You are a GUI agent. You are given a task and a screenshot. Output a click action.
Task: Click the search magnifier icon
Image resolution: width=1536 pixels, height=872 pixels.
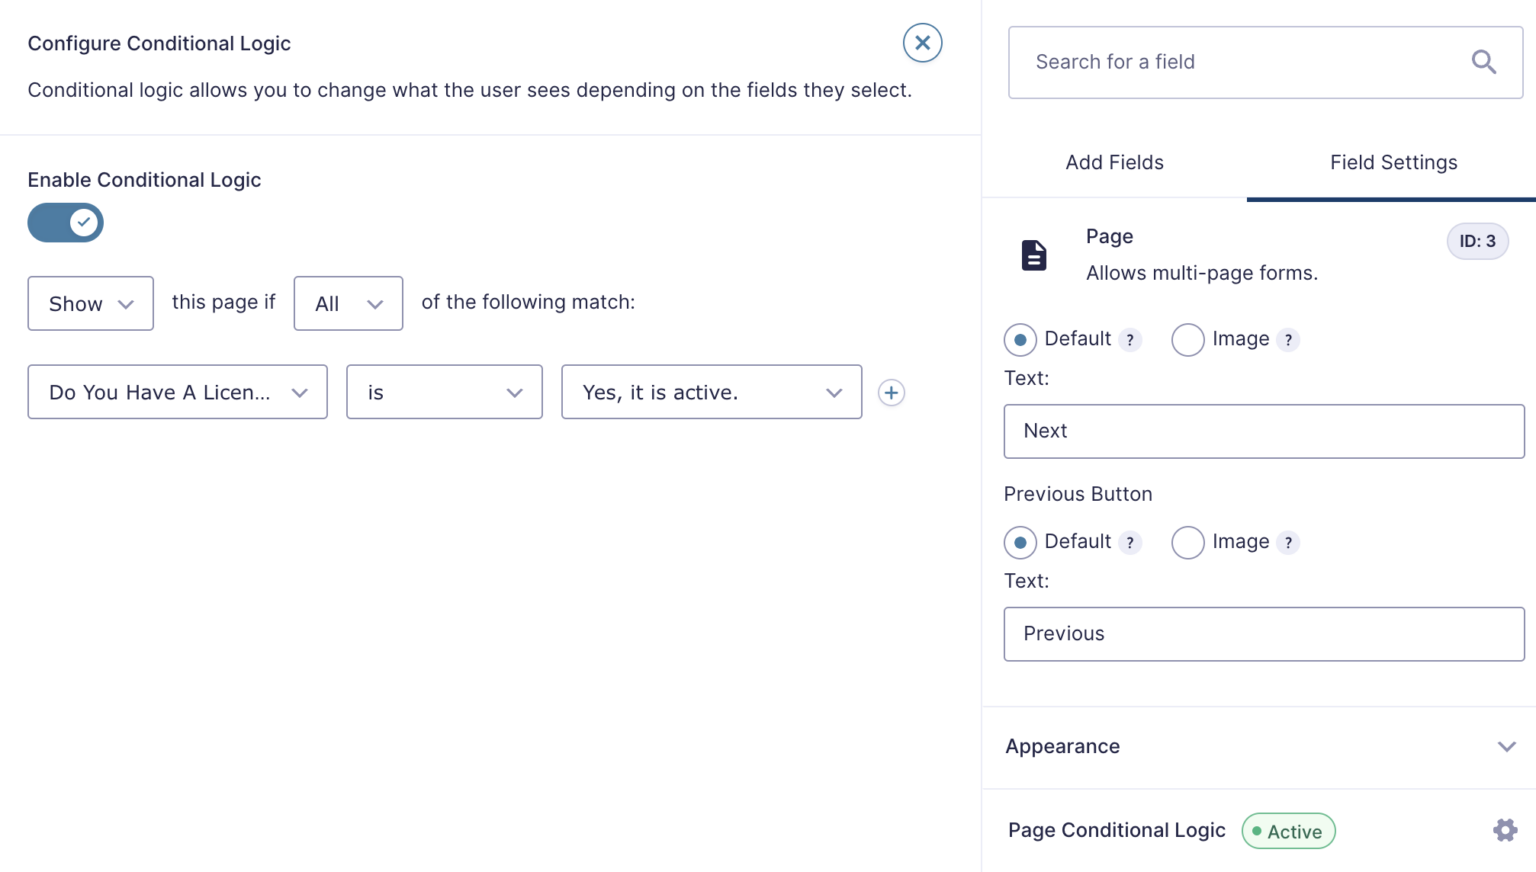pyautogui.click(x=1484, y=61)
